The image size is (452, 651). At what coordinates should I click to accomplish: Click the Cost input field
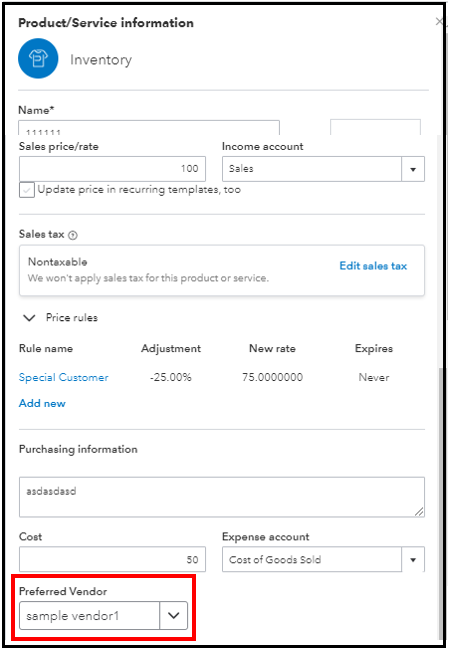click(x=112, y=559)
